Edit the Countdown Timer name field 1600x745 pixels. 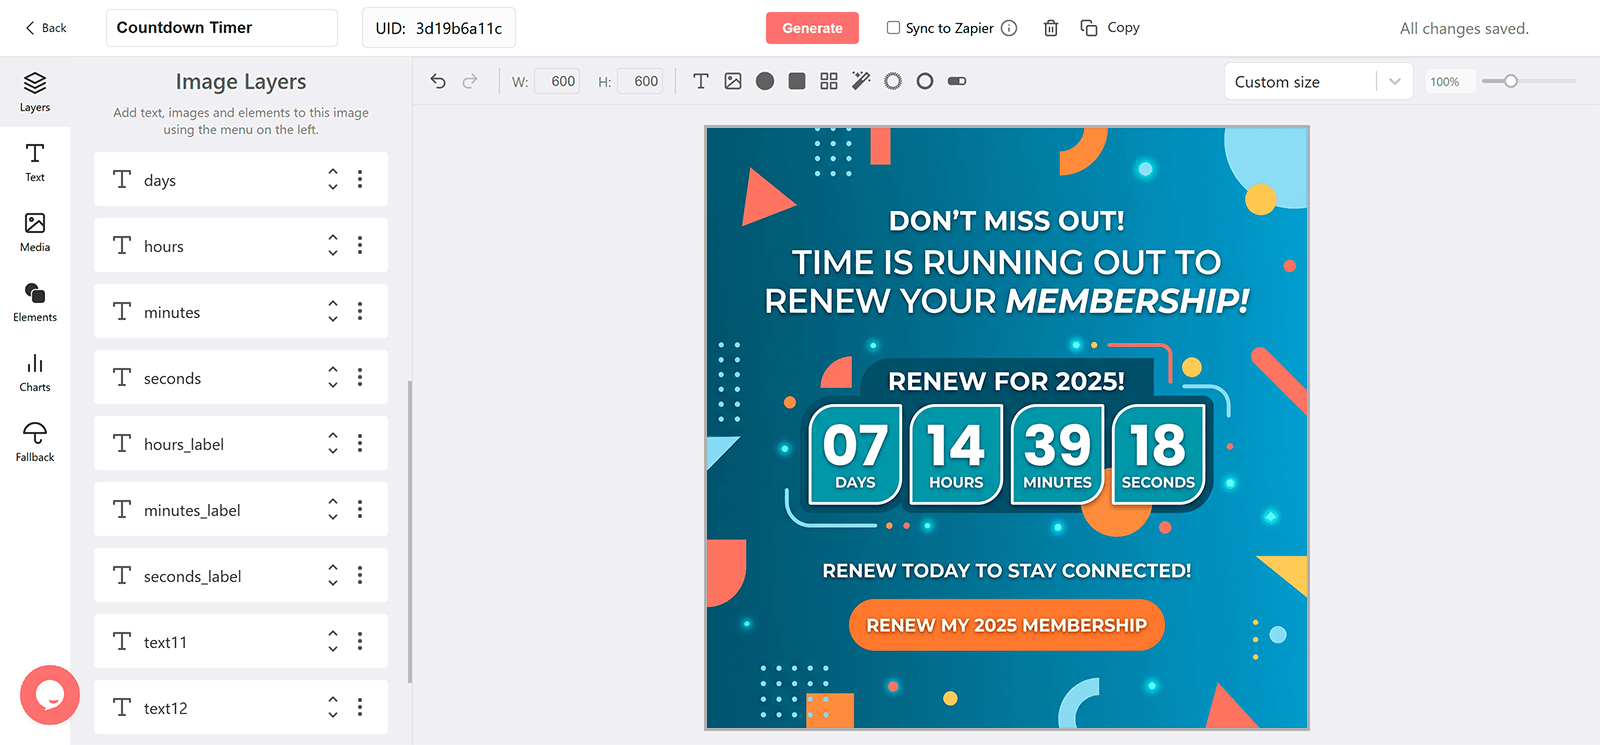coord(222,28)
